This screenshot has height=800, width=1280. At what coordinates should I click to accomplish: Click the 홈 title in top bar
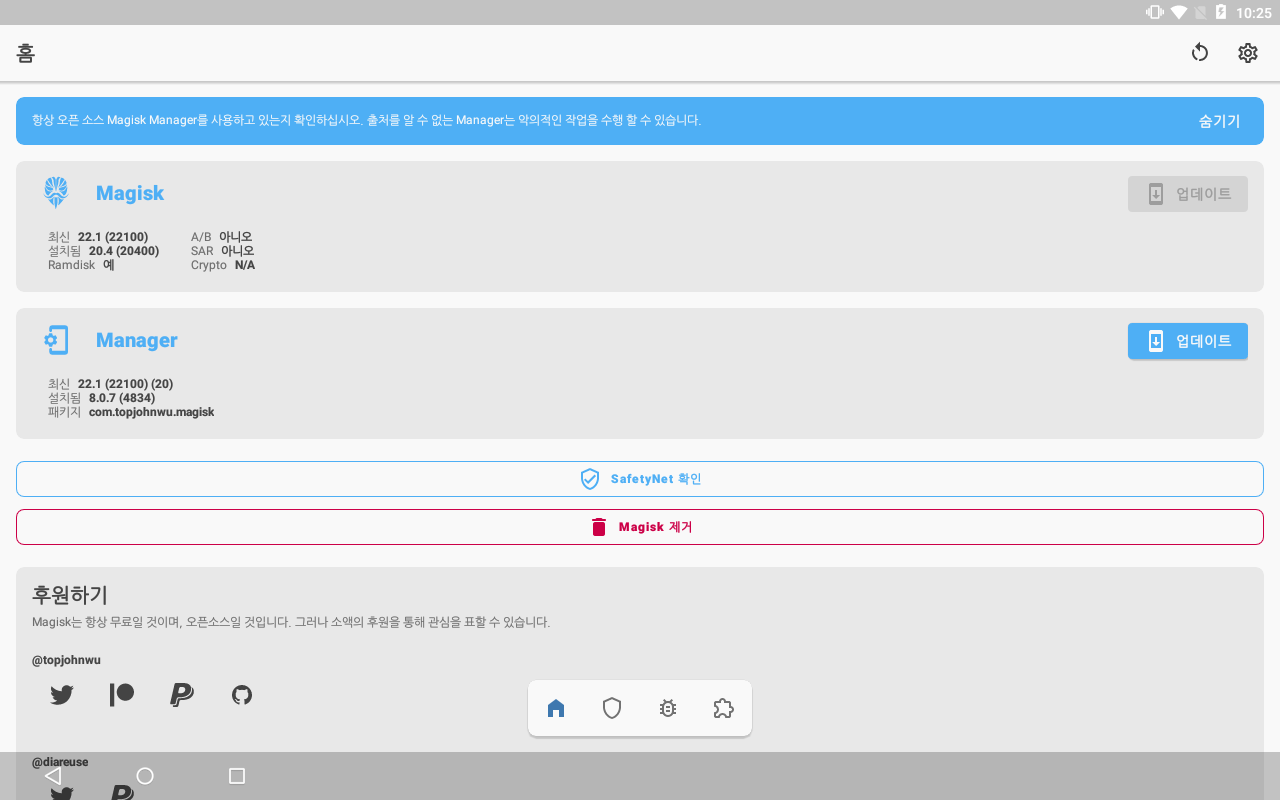pos(26,53)
